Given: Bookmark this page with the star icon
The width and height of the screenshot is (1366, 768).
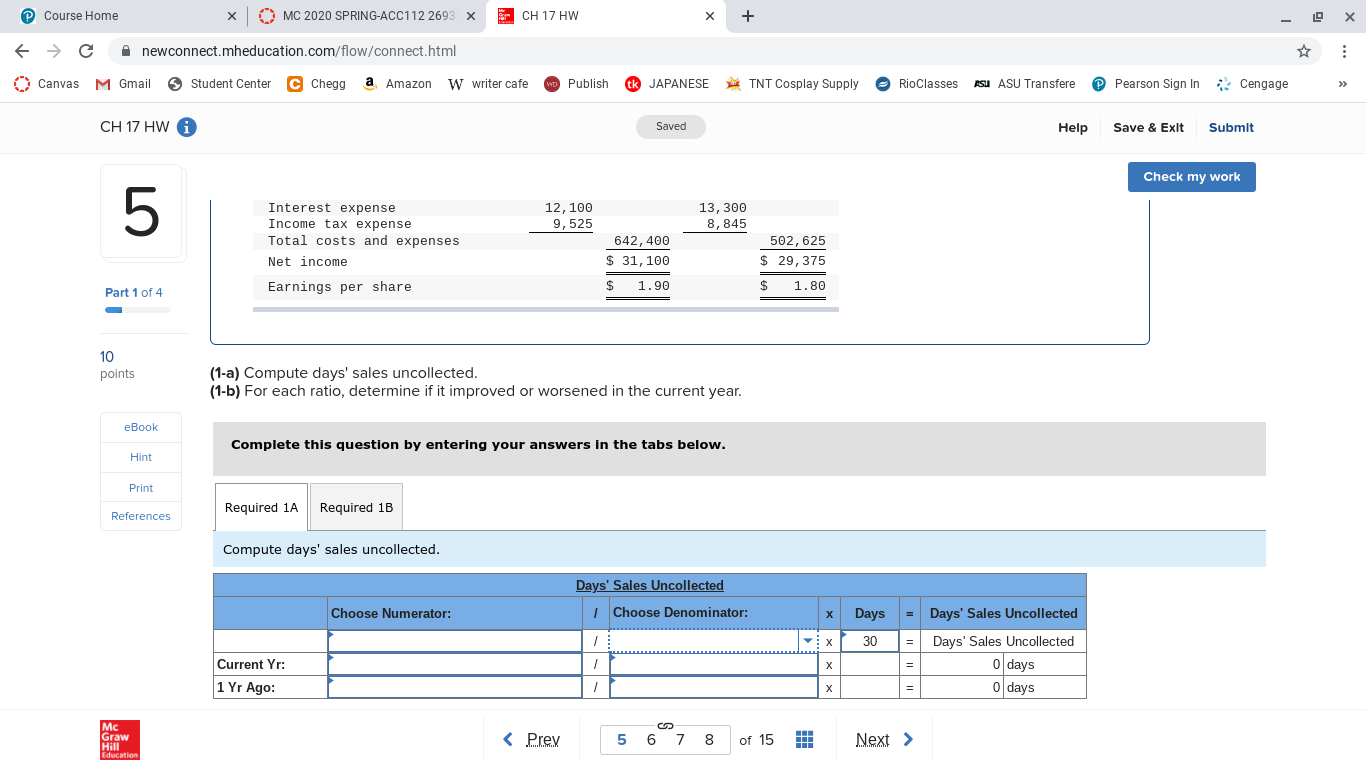Looking at the screenshot, I should pyautogui.click(x=1304, y=51).
